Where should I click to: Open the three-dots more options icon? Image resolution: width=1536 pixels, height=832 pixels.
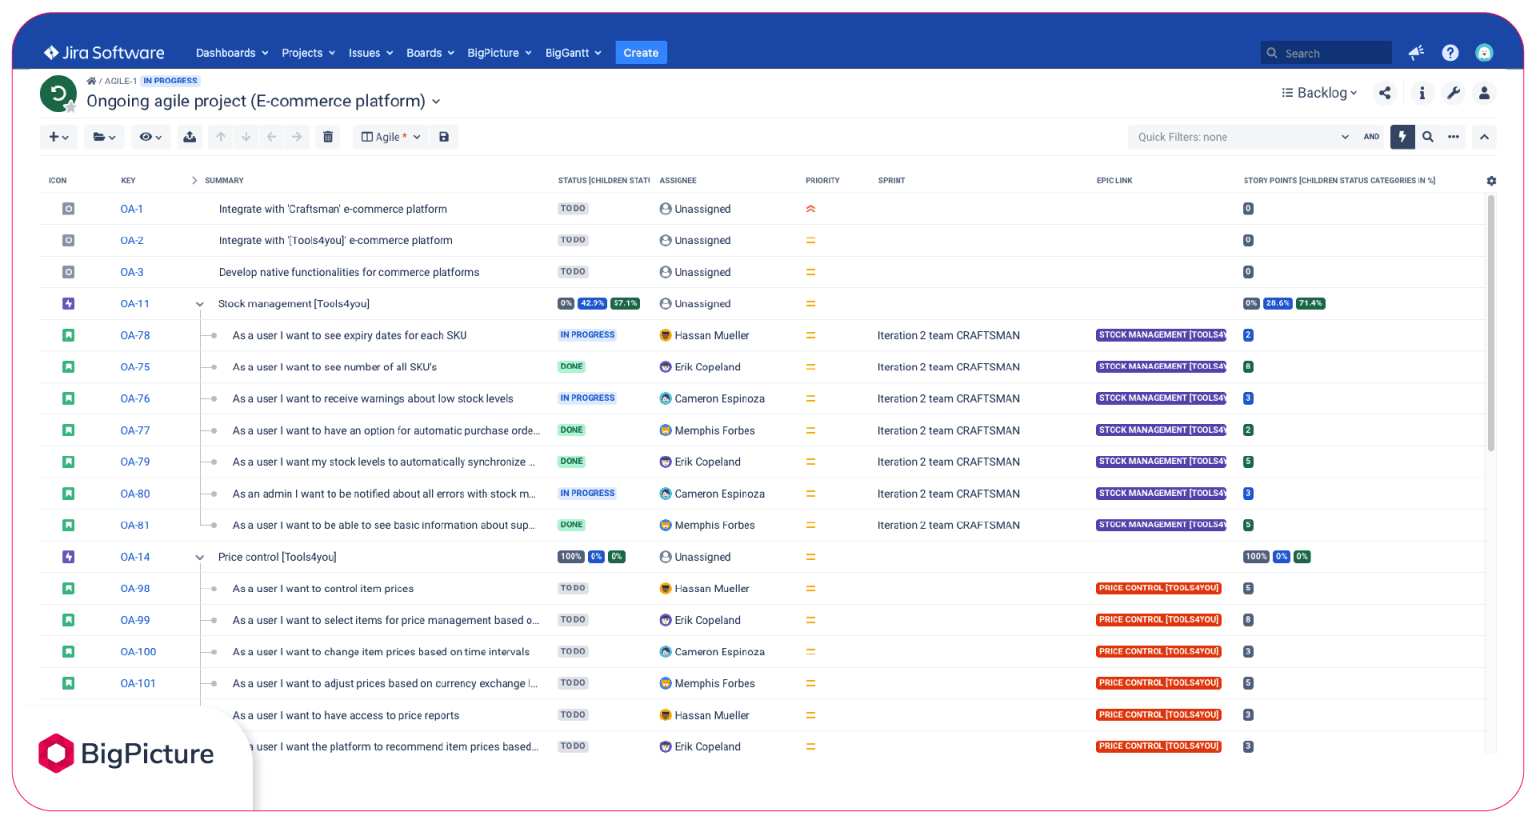(1453, 137)
